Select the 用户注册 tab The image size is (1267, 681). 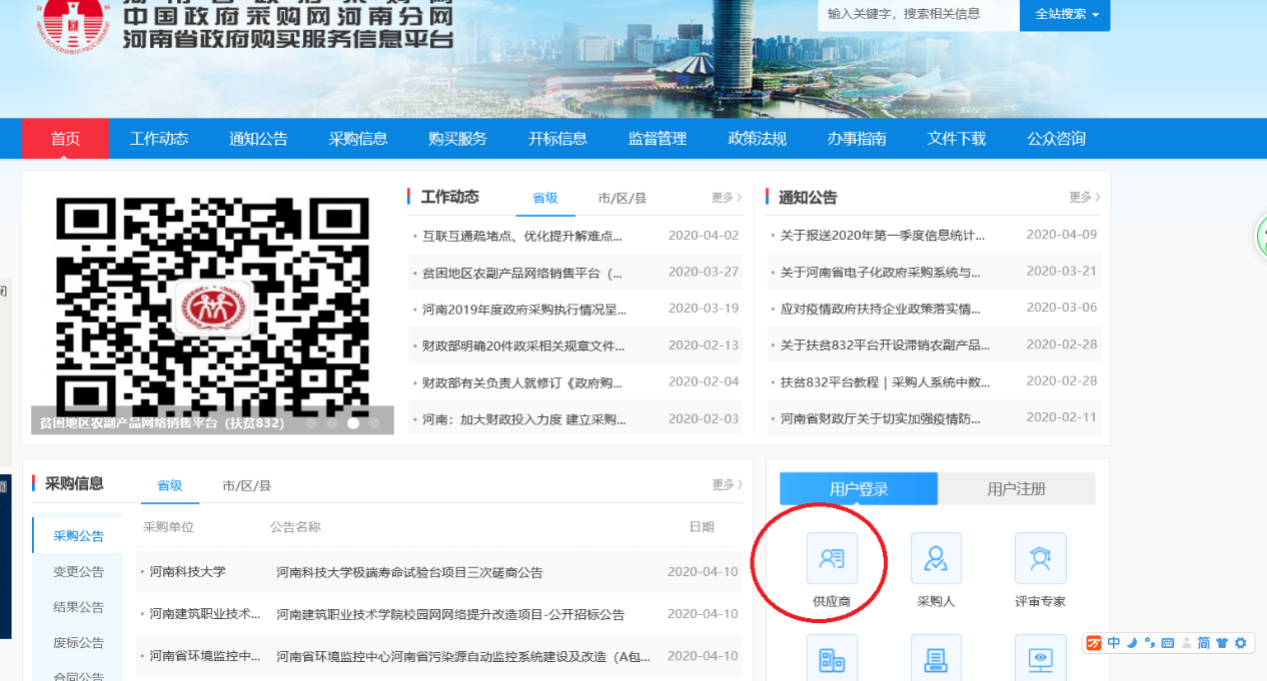pyautogui.click(x=1017, y=489)
